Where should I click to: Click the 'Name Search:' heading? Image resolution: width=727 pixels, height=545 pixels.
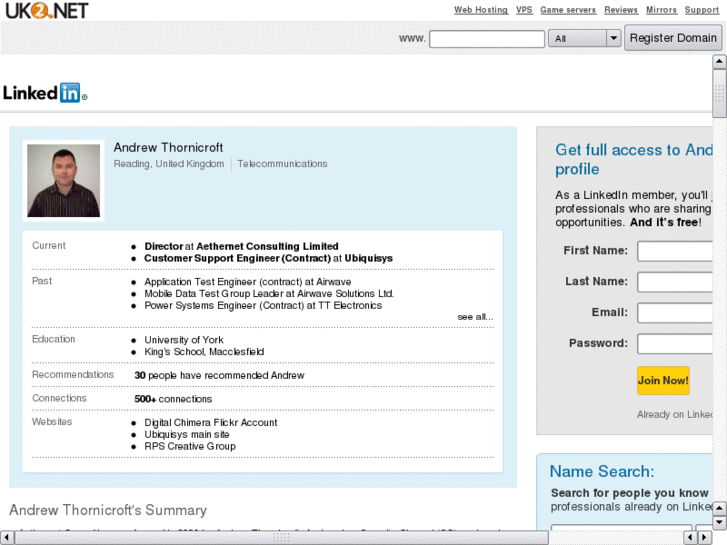tap(602, 471)
